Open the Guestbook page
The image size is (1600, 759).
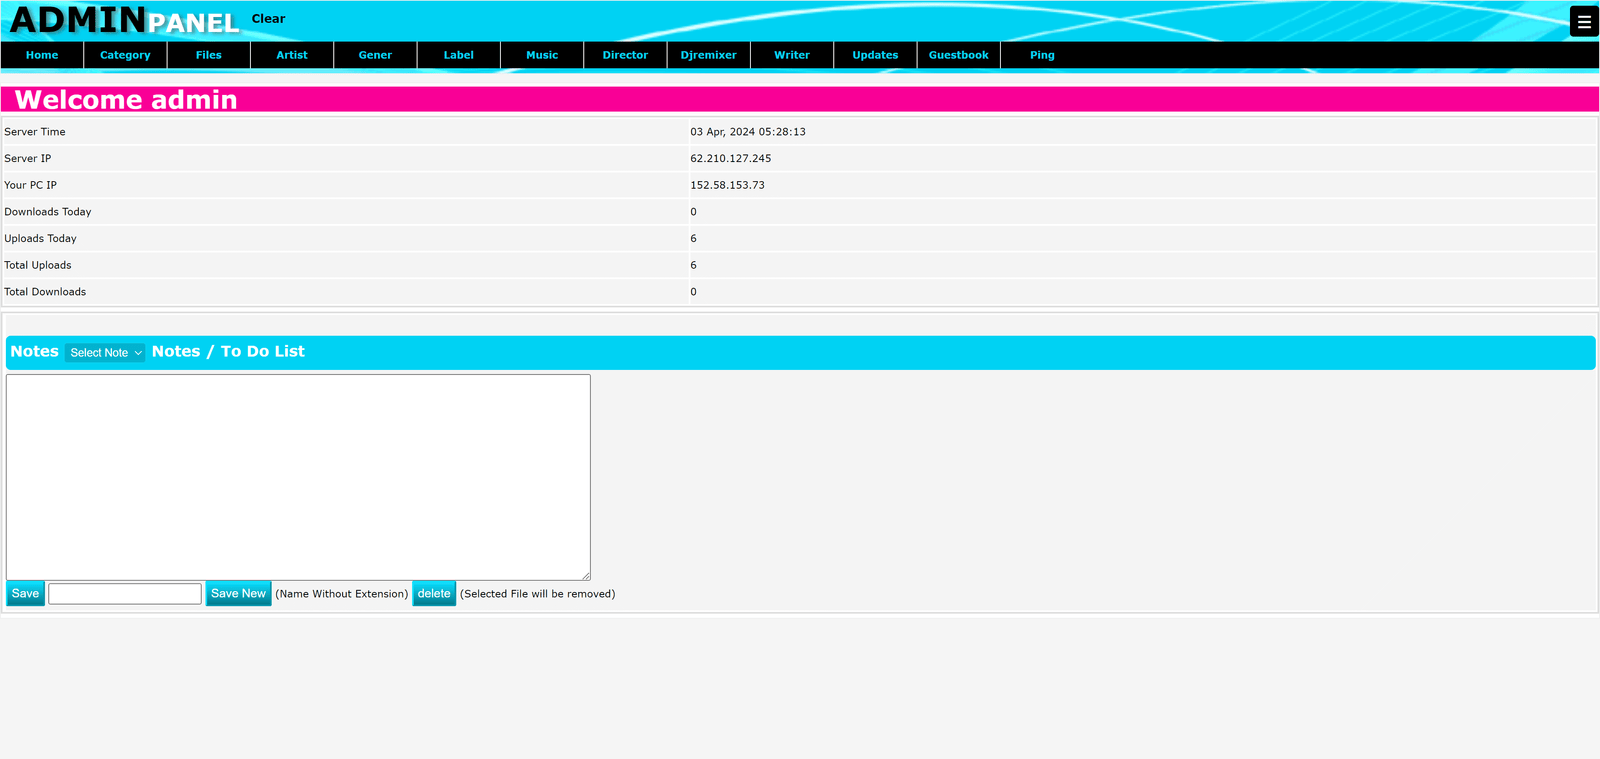(x=958, y=55)
